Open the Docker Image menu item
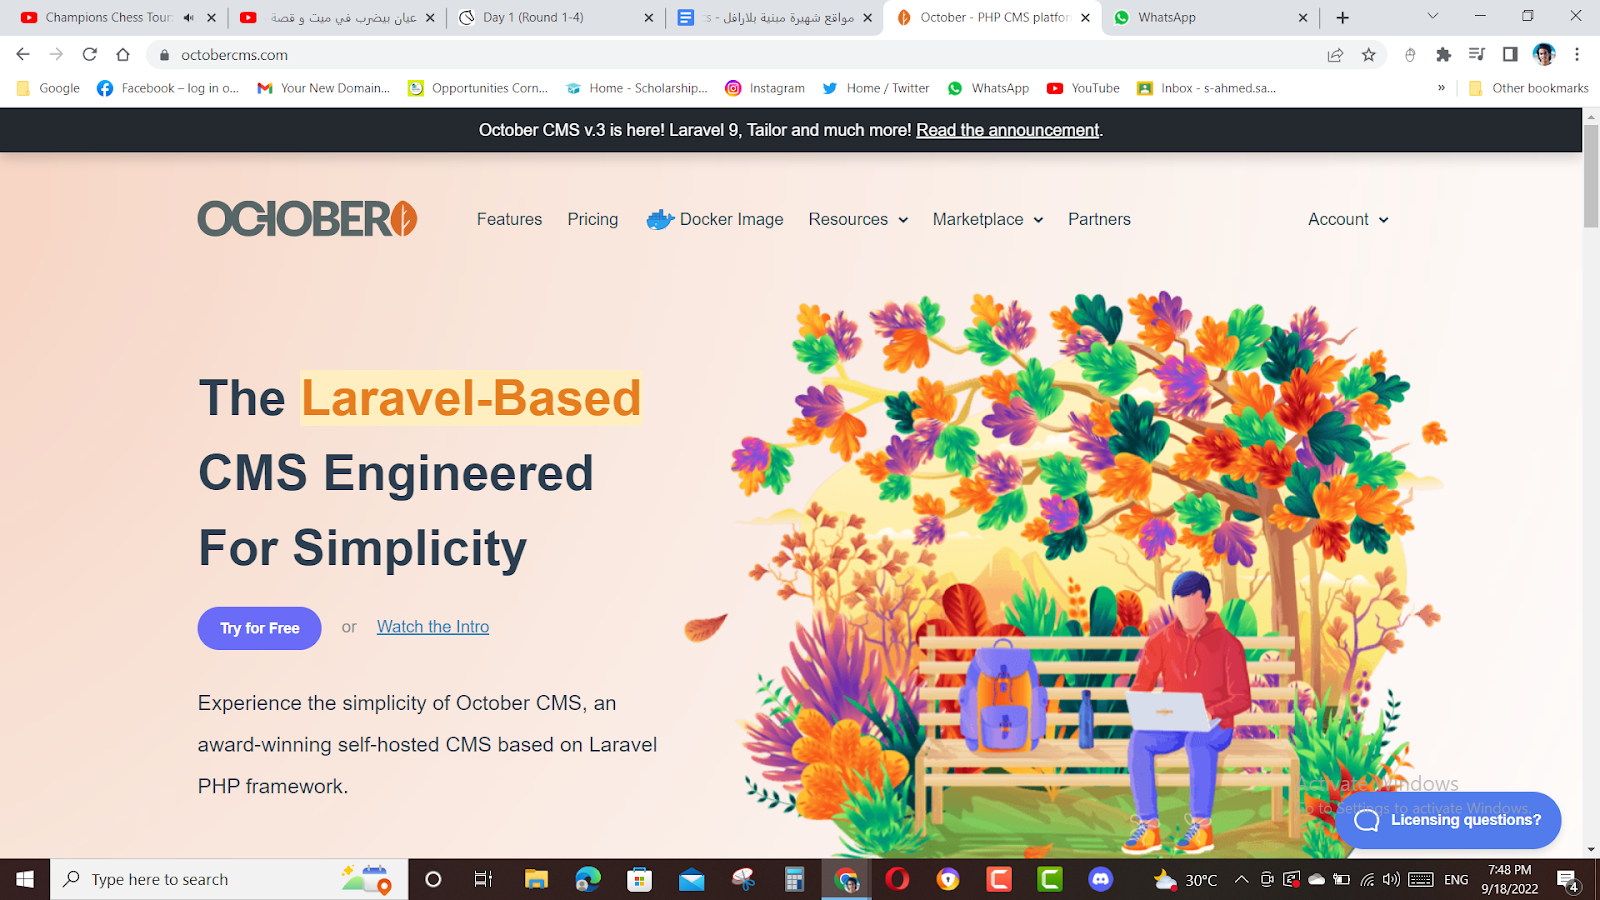 [x=715, y=219]
